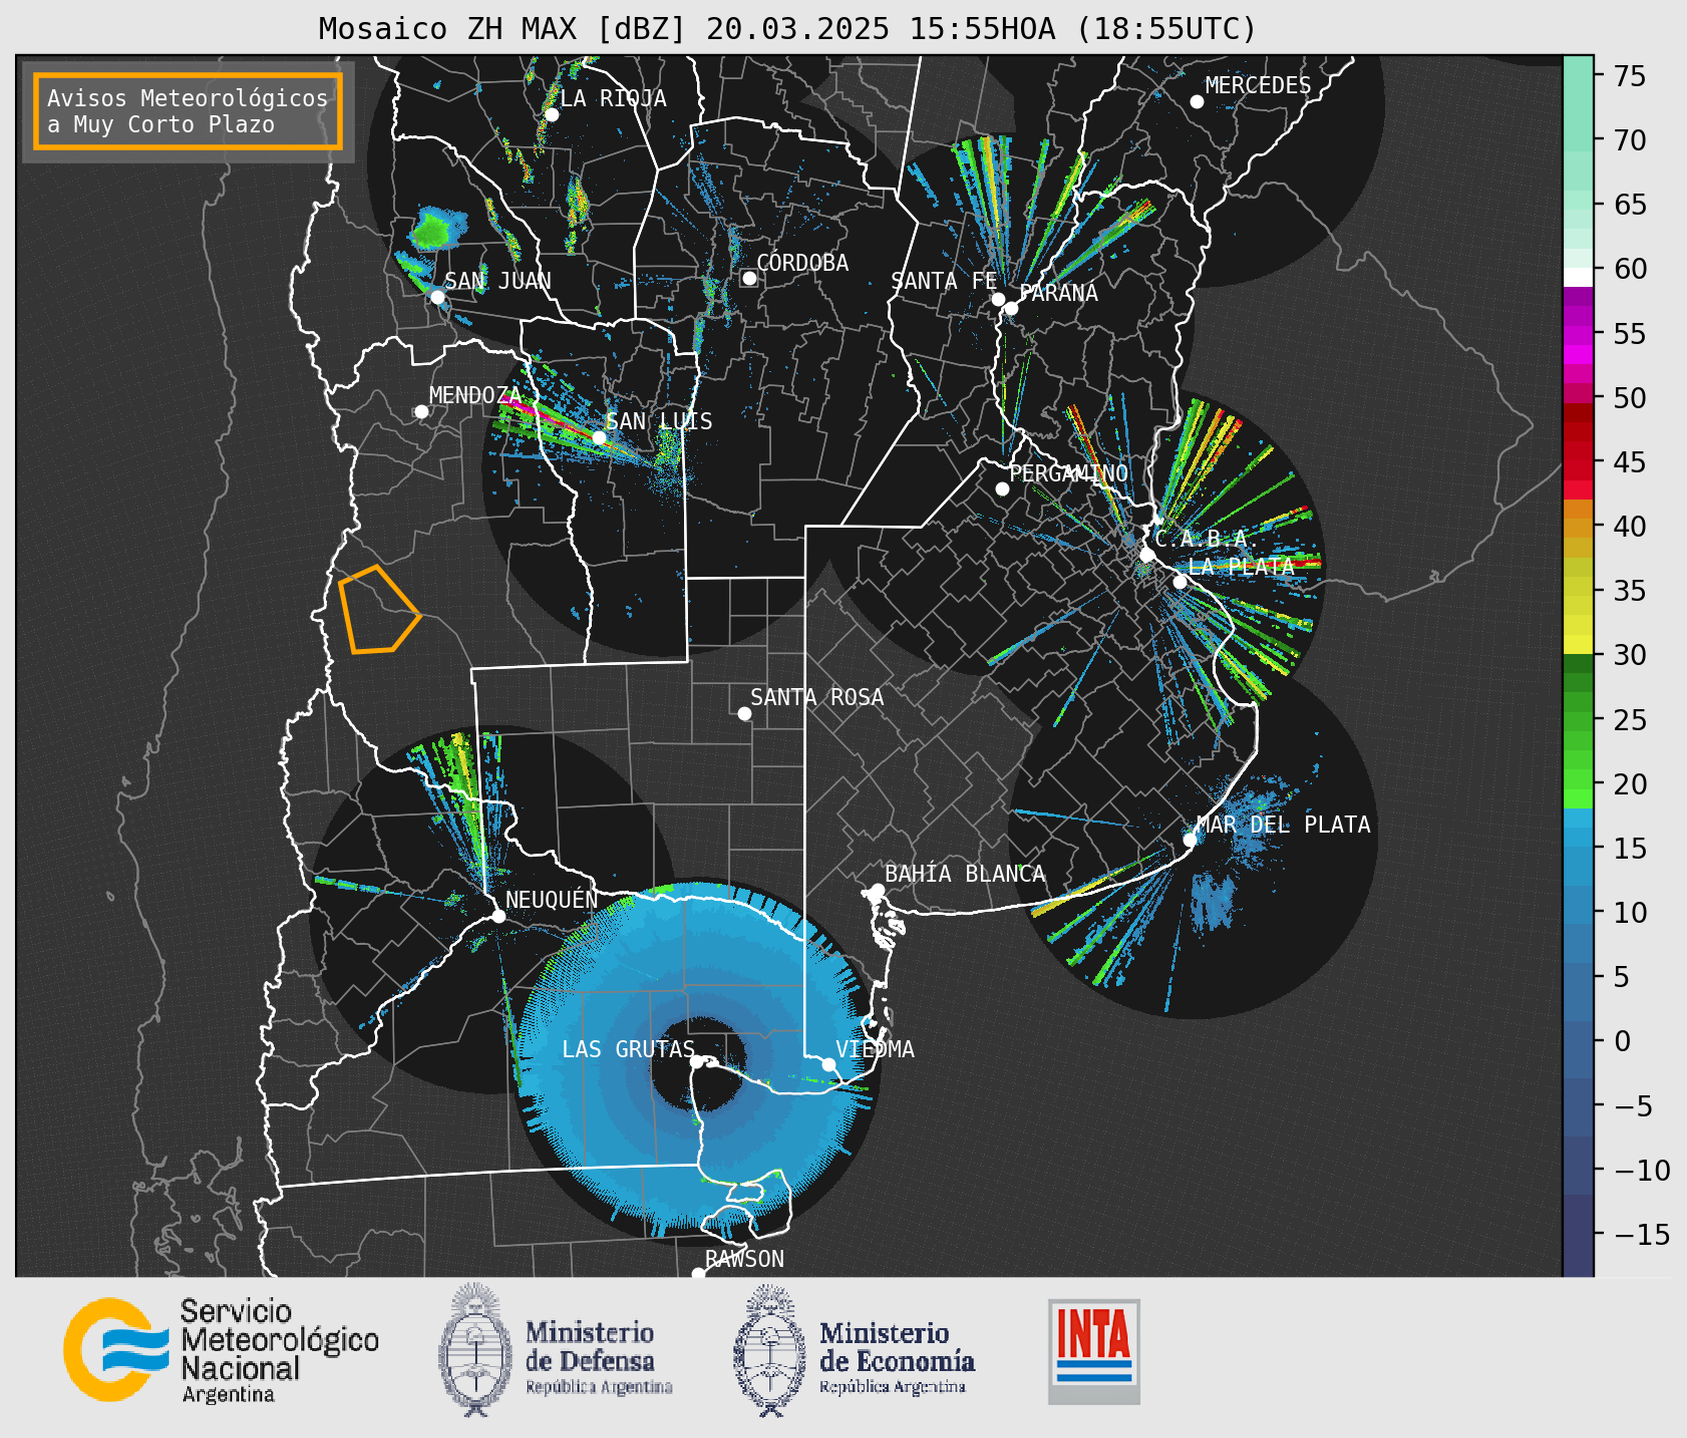Click the MERCEDES city marker dot

(x=1196, y=102)
